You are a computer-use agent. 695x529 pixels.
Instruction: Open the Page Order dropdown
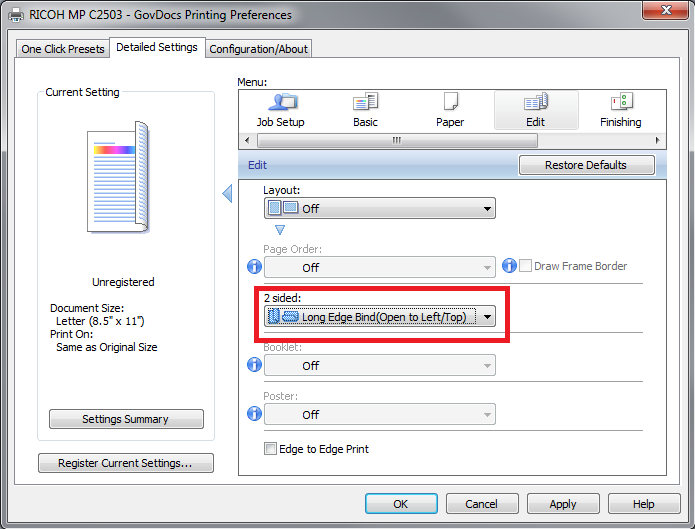(x=380, y=267)
